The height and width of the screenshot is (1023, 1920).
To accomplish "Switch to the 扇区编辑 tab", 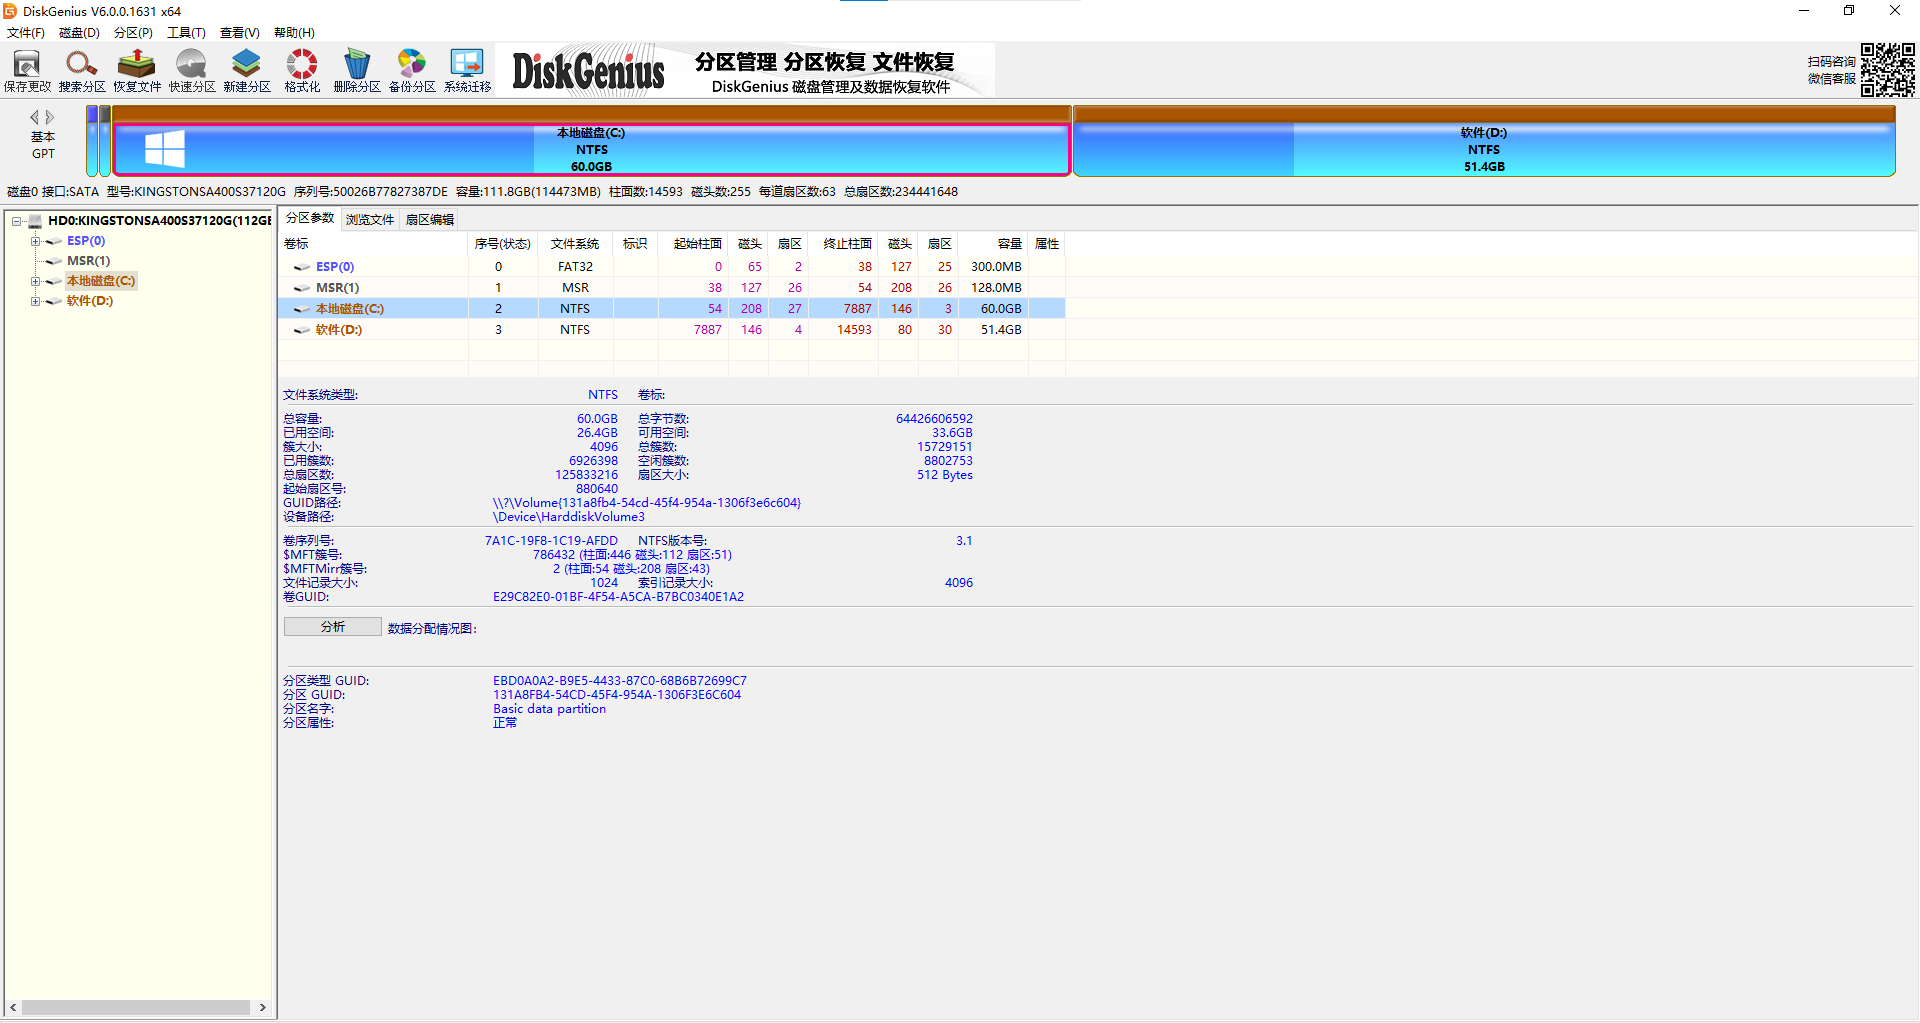I will click(x=430, y=220).
